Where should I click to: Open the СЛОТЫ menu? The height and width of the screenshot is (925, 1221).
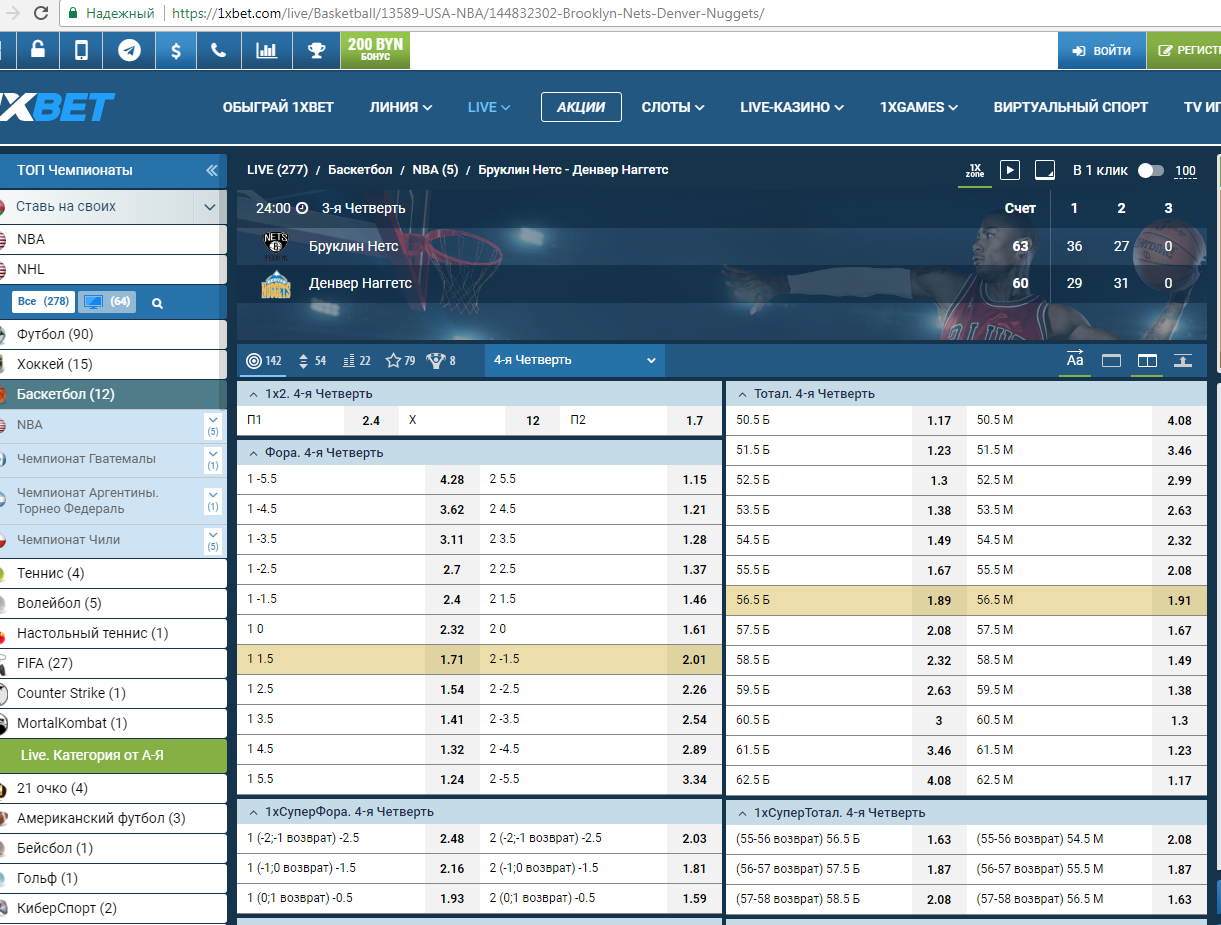point(673,107)
